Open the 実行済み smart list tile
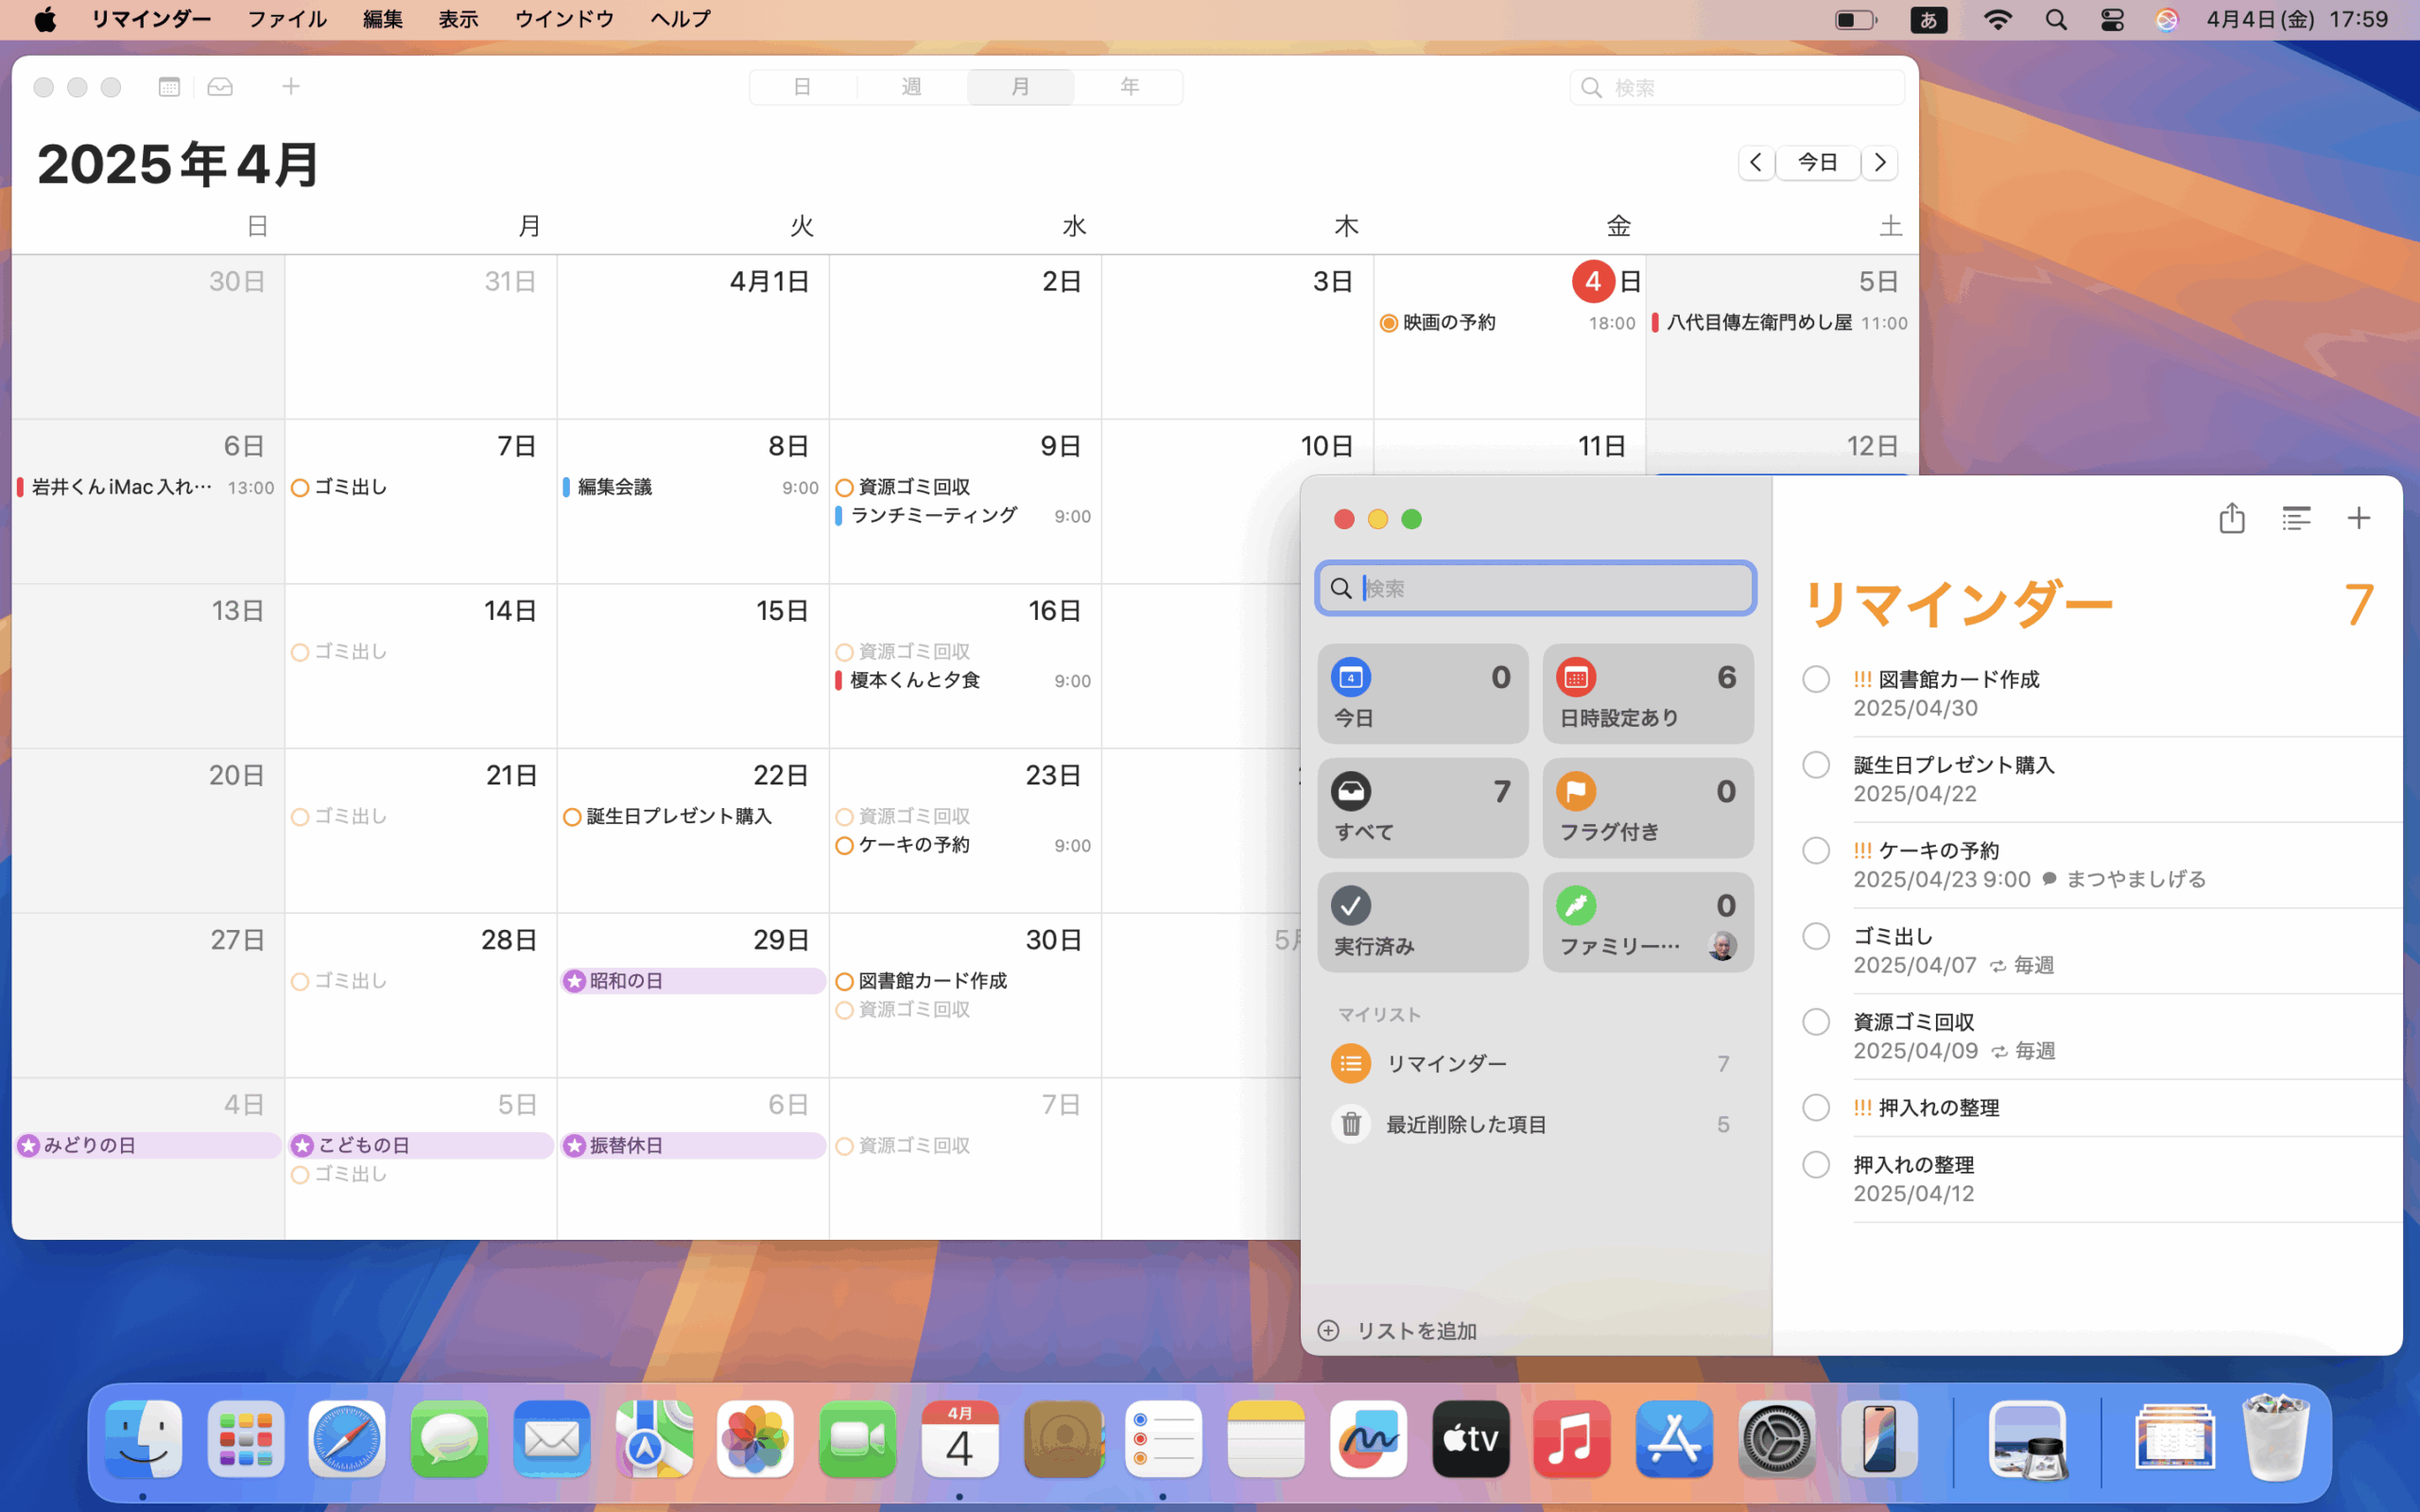The height and width of the screenshot is (1512, 2420). (1422, 922)
